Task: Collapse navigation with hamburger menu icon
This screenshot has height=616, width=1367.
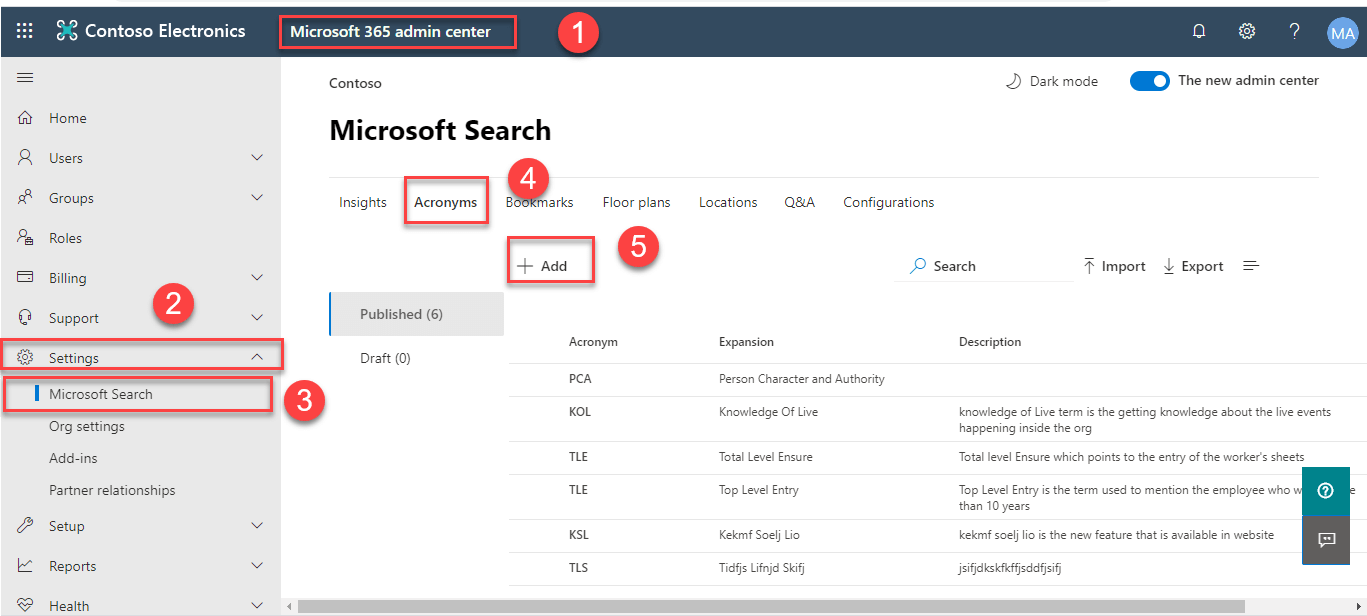Action: point(25,78)
